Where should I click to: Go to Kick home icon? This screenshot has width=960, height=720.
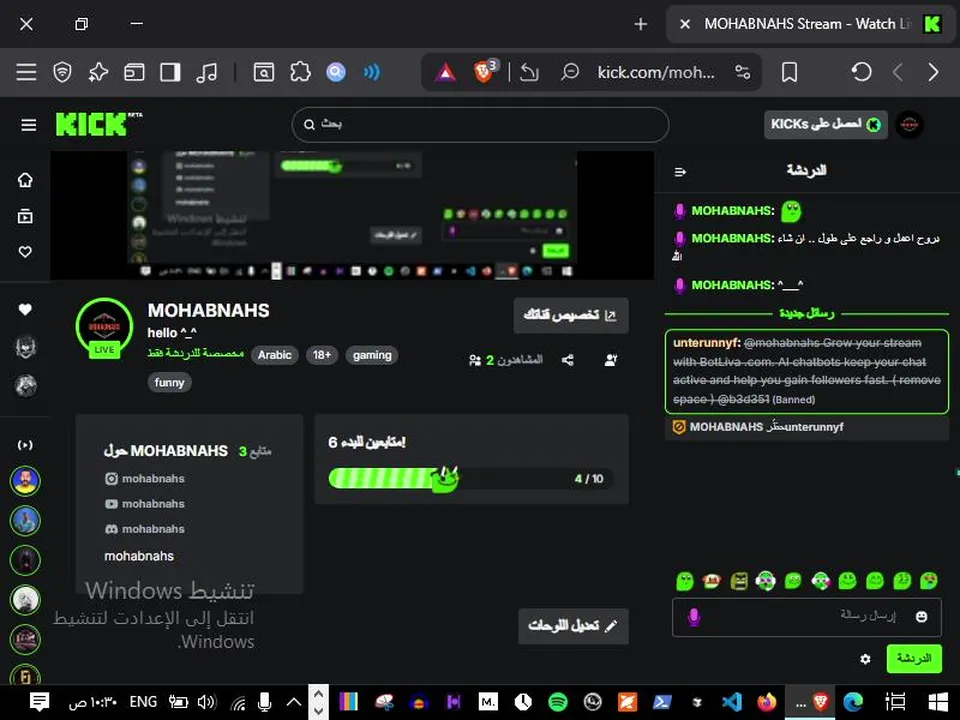(25, 180)
